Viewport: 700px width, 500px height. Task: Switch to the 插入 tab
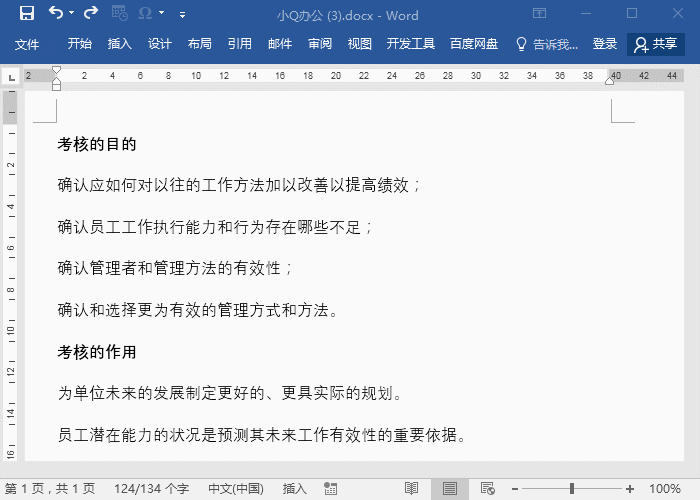coord(120,44)
